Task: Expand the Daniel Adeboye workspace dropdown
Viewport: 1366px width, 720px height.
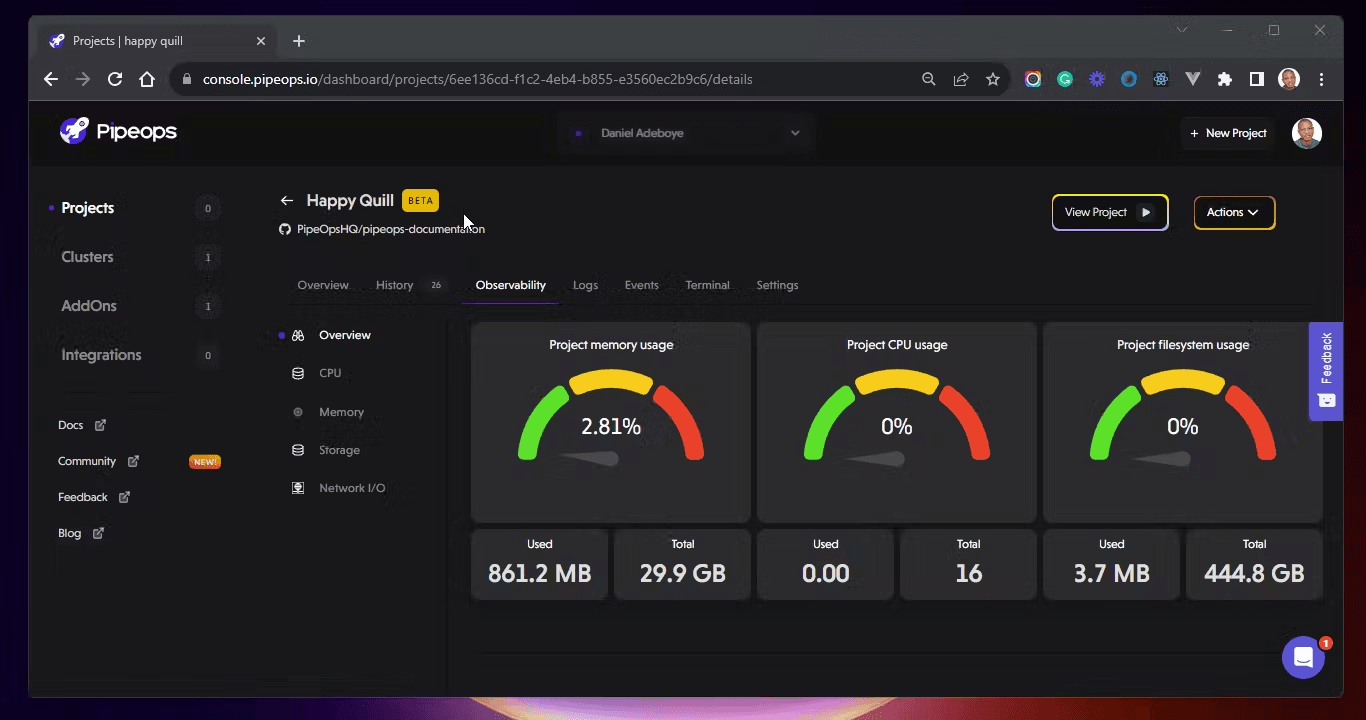Action: (686, 133)
